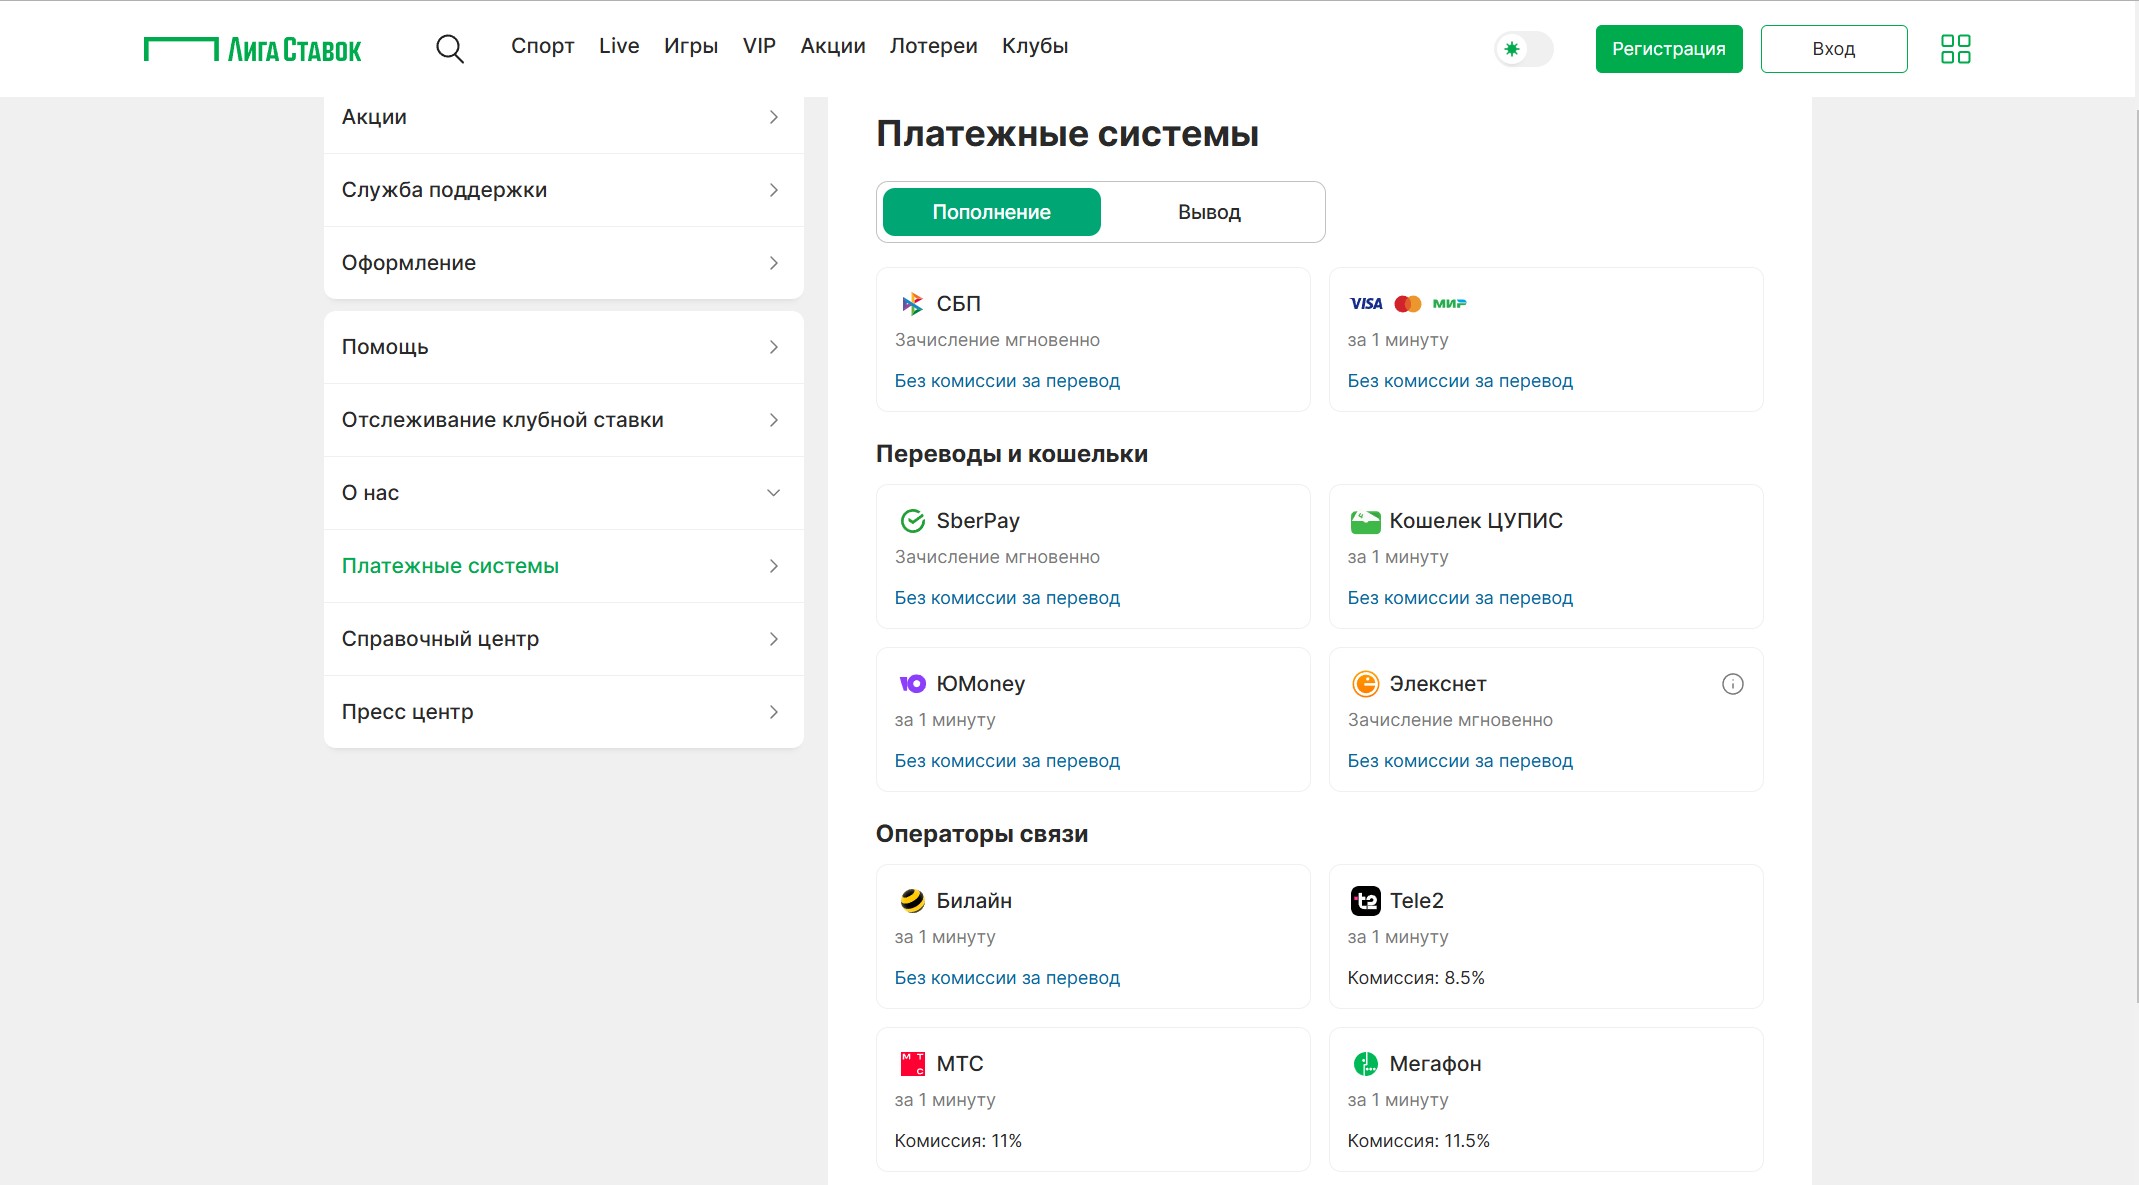Open Акции in top navigation
This screenshot has width=2139, height=1185.
(x=833, y=46)
